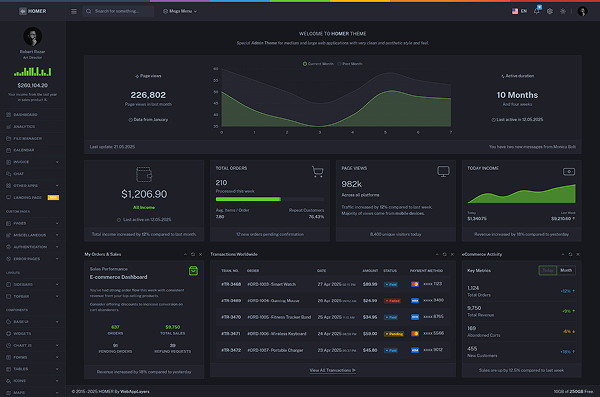Click the WebAppLayers footer link
The height and width of the screenshot is (397, 600).
[x=135, y=392]
